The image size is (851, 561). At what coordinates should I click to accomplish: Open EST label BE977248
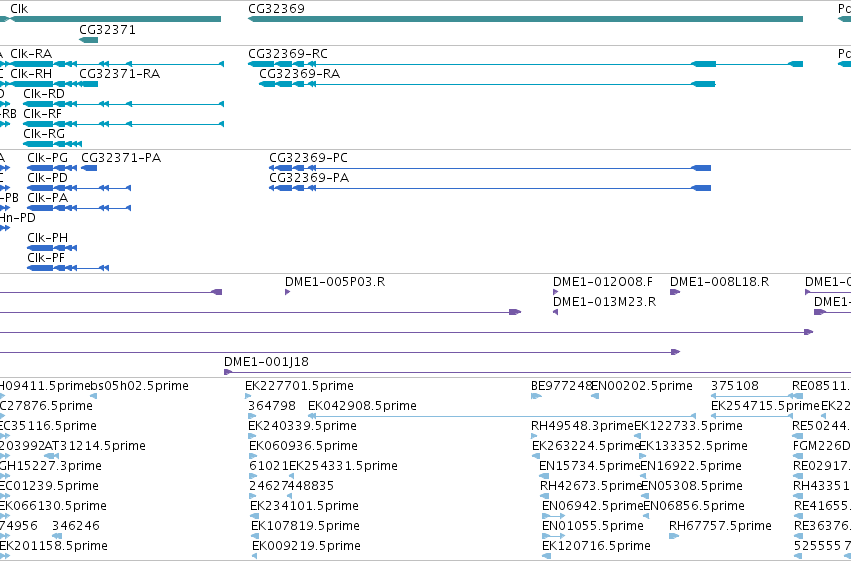point(561,386)
